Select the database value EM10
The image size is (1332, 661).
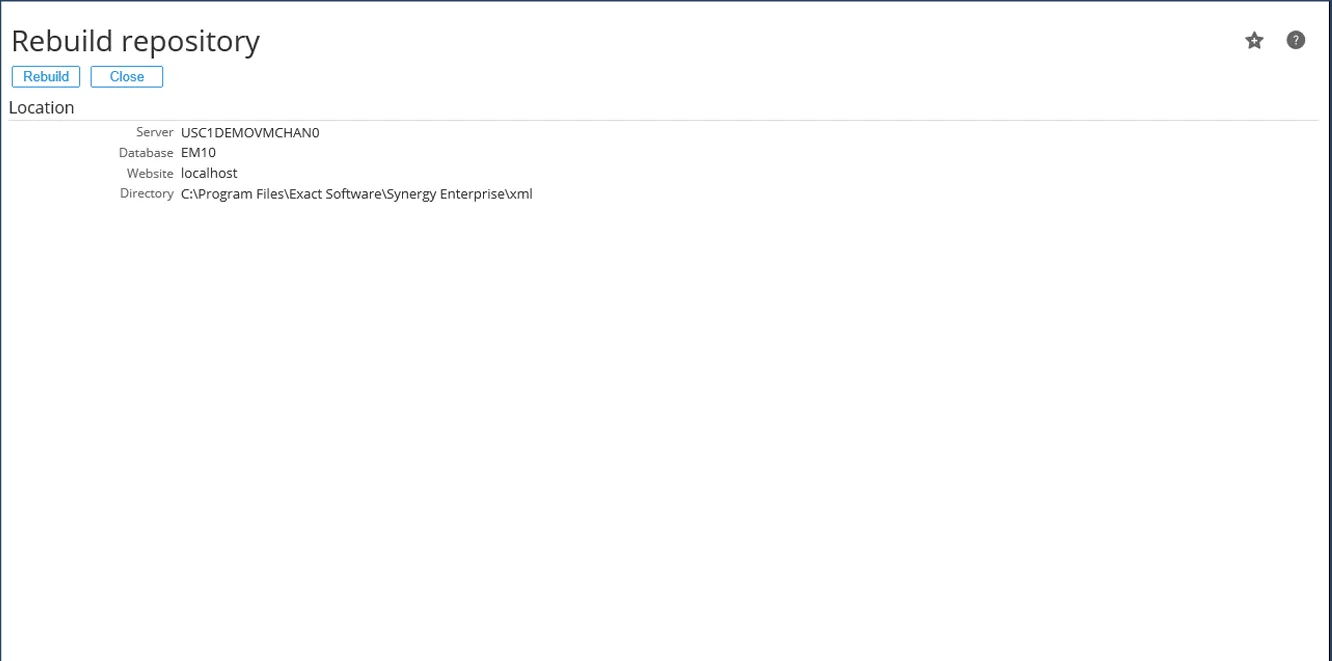point(198,153)
